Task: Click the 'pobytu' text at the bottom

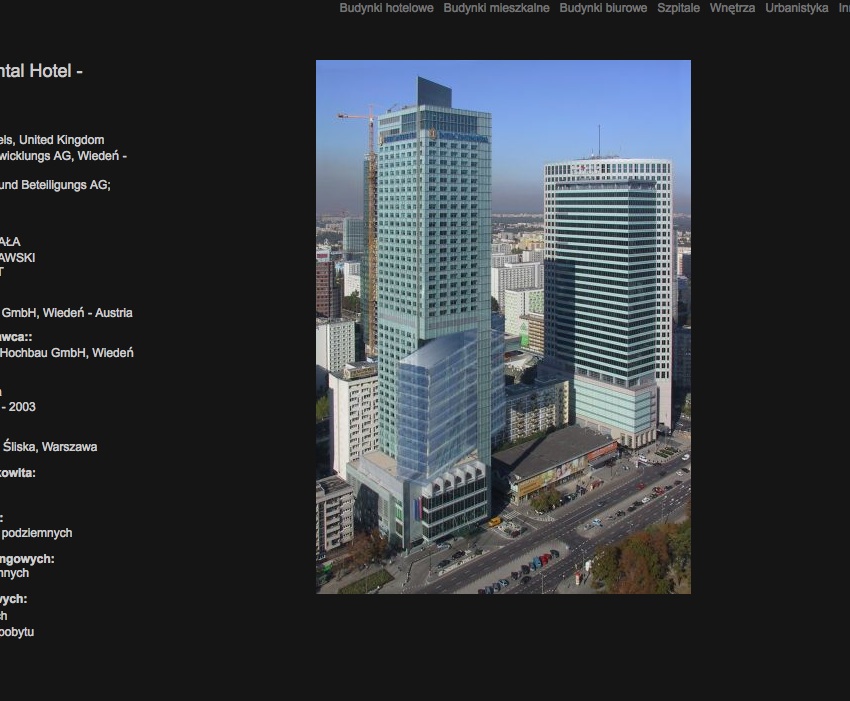Action: tap(17, 632)
